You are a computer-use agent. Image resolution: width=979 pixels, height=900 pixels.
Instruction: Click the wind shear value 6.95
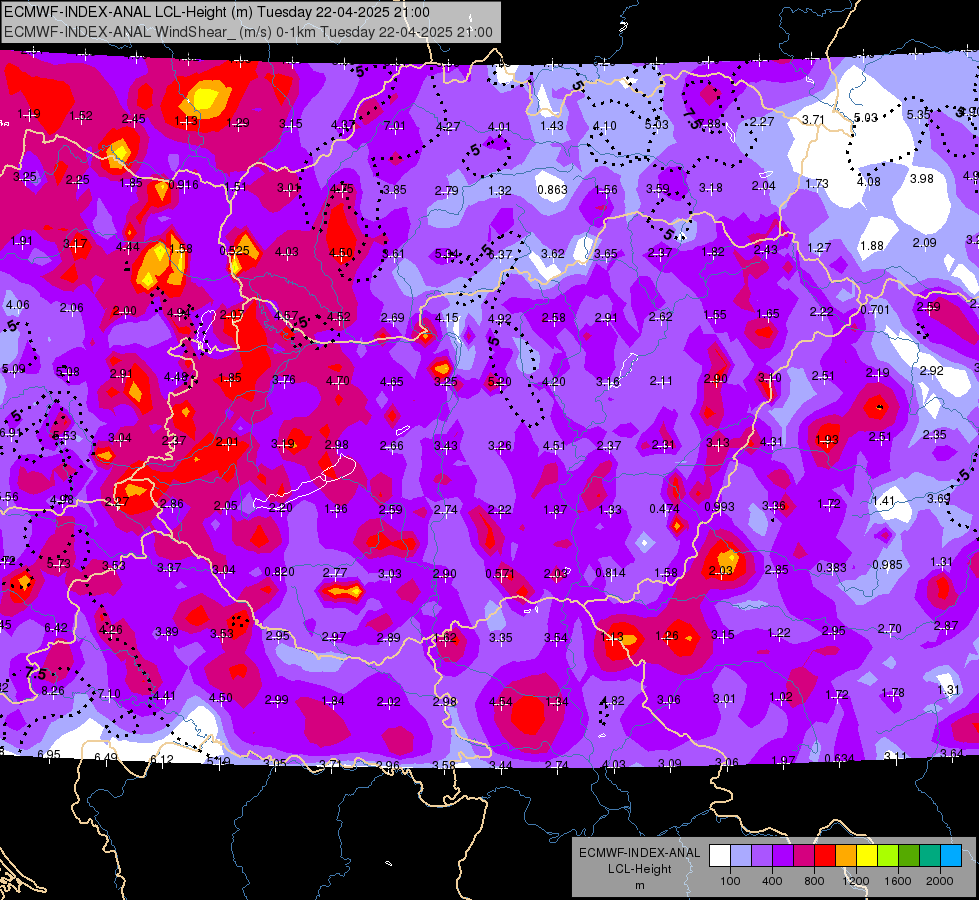pos(49,754)
